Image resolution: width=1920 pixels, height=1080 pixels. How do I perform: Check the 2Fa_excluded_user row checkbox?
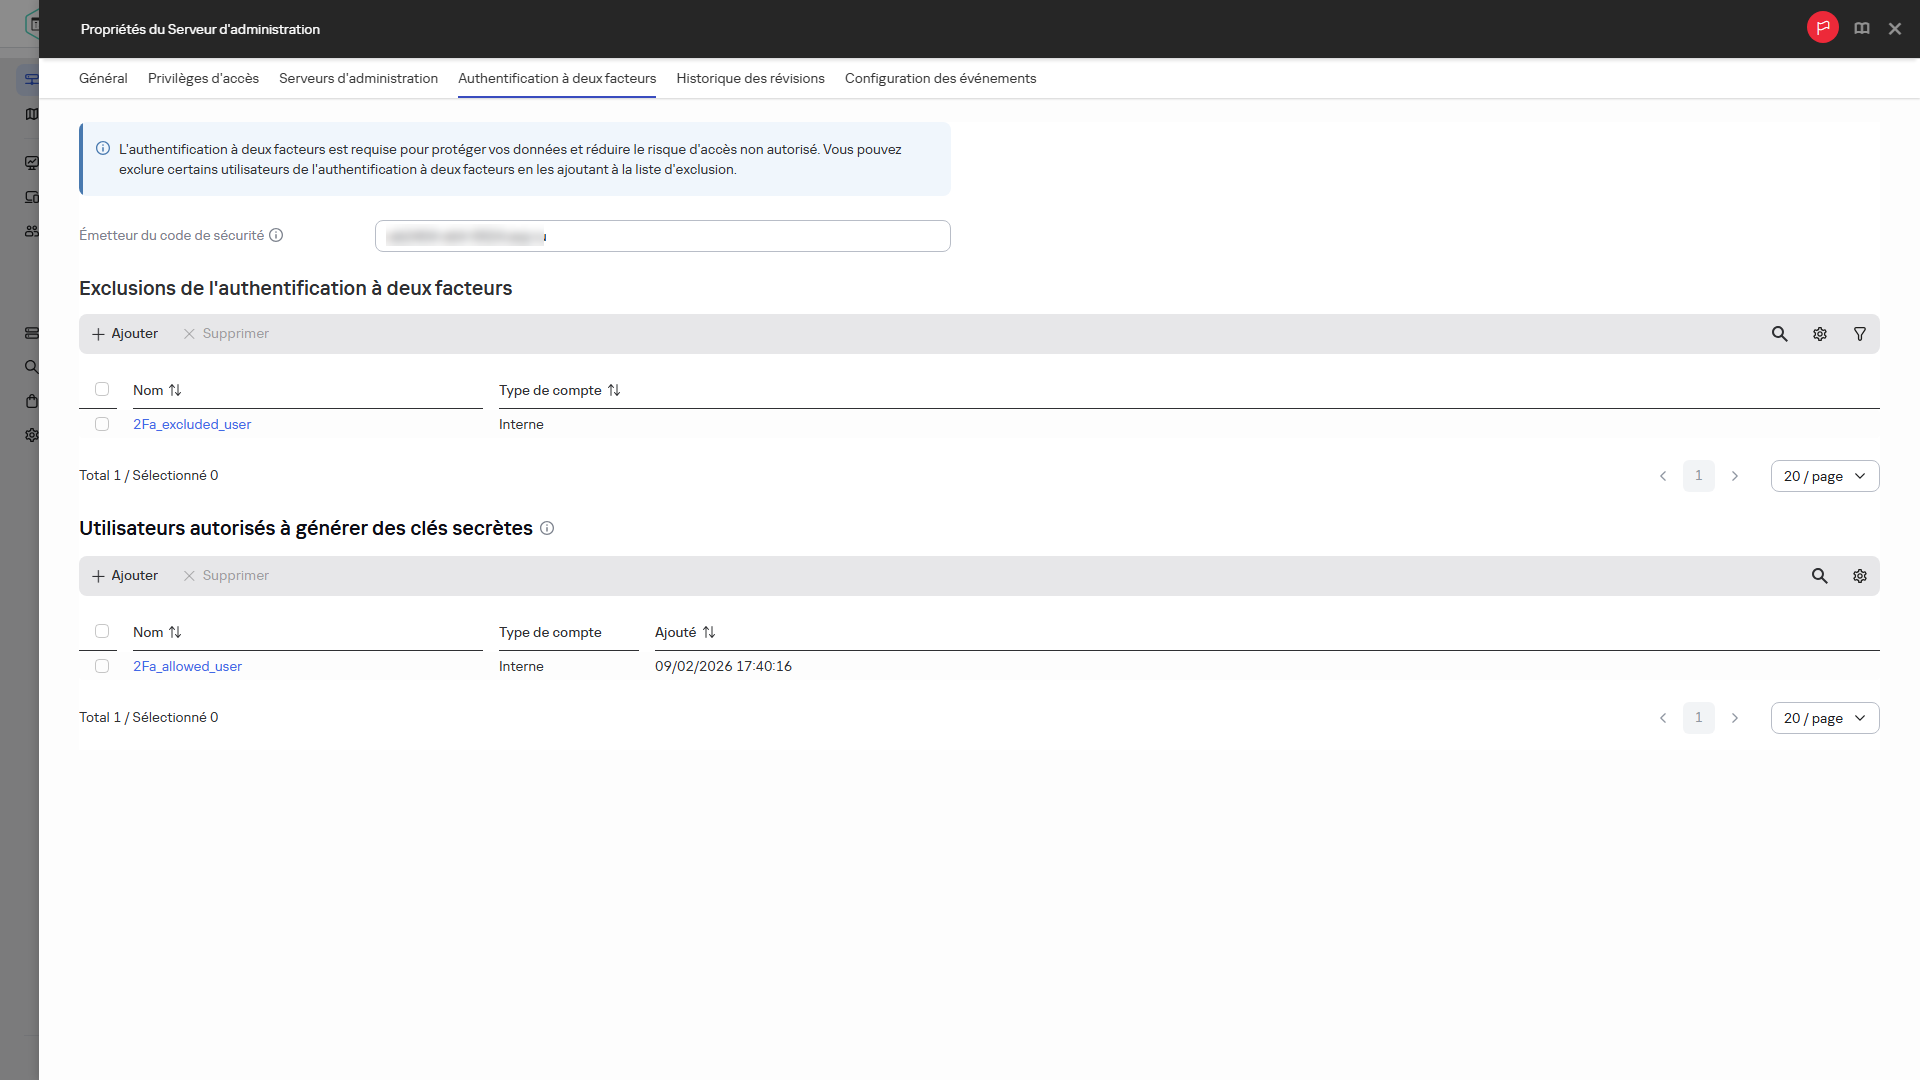coord(102,424)
